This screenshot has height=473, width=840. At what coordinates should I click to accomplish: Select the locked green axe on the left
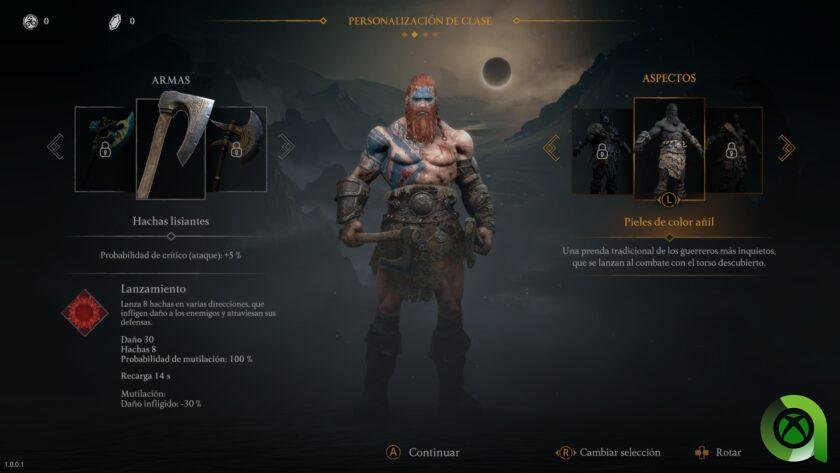coord(105,149)
